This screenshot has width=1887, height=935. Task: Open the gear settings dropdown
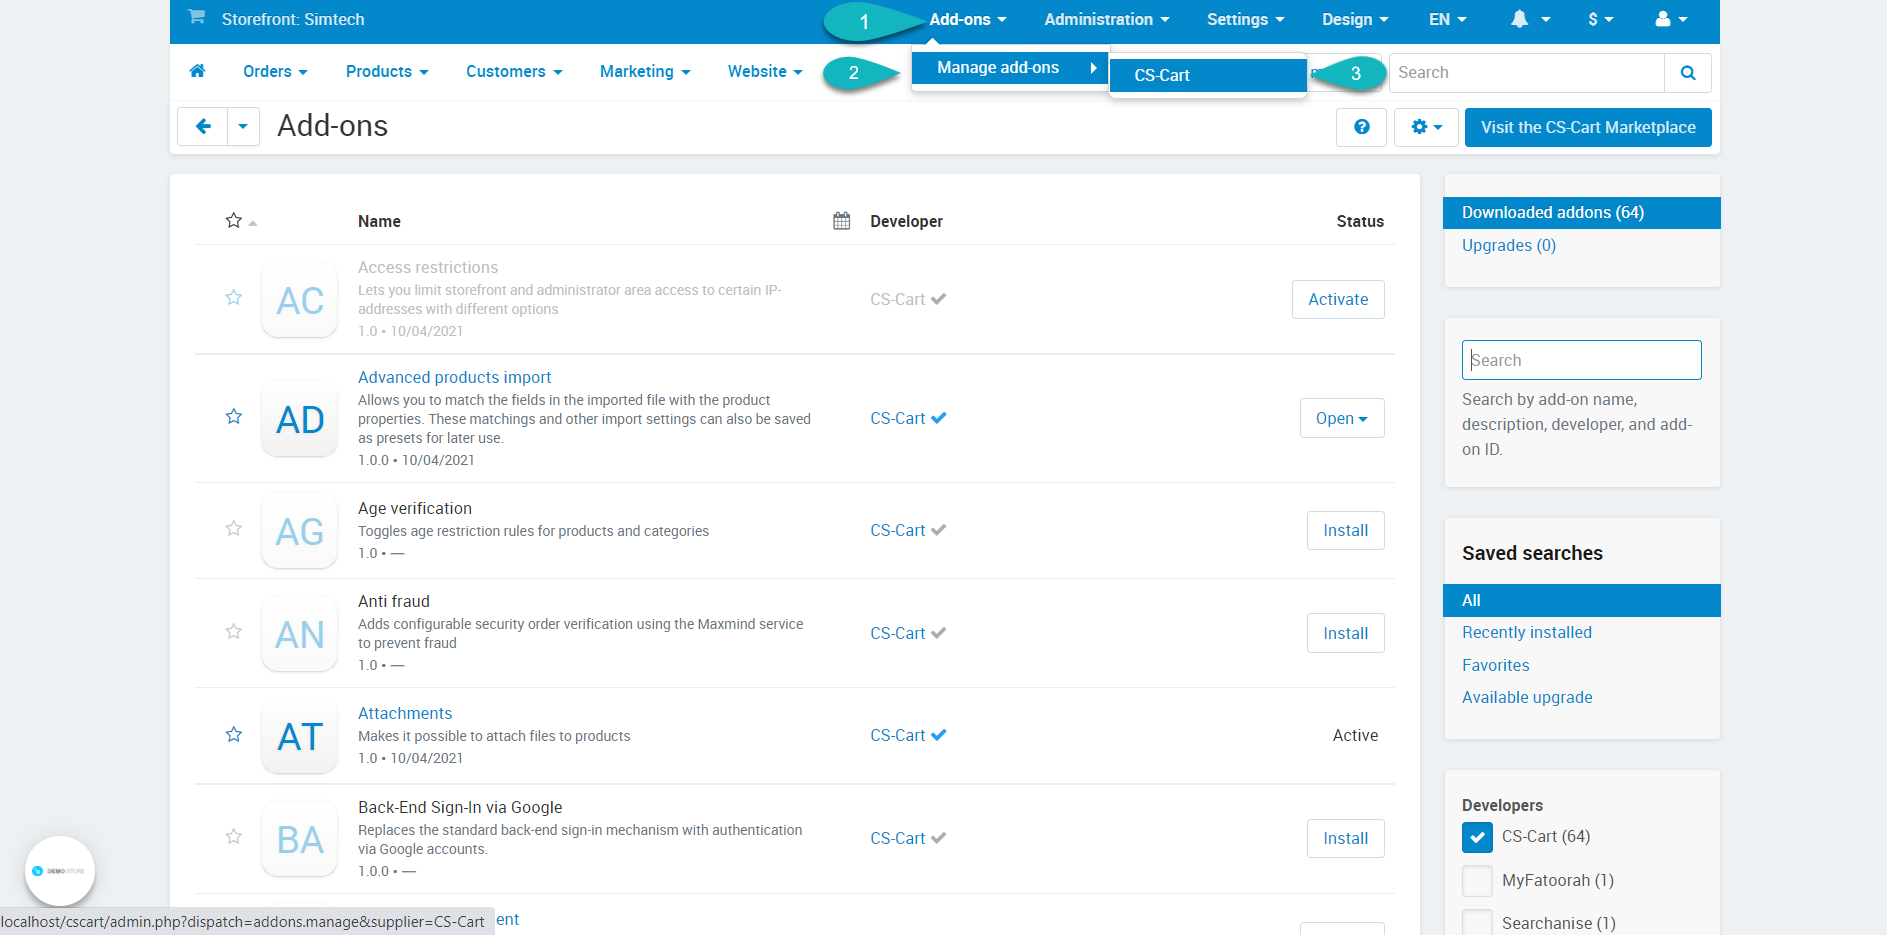pos(1426,127)
